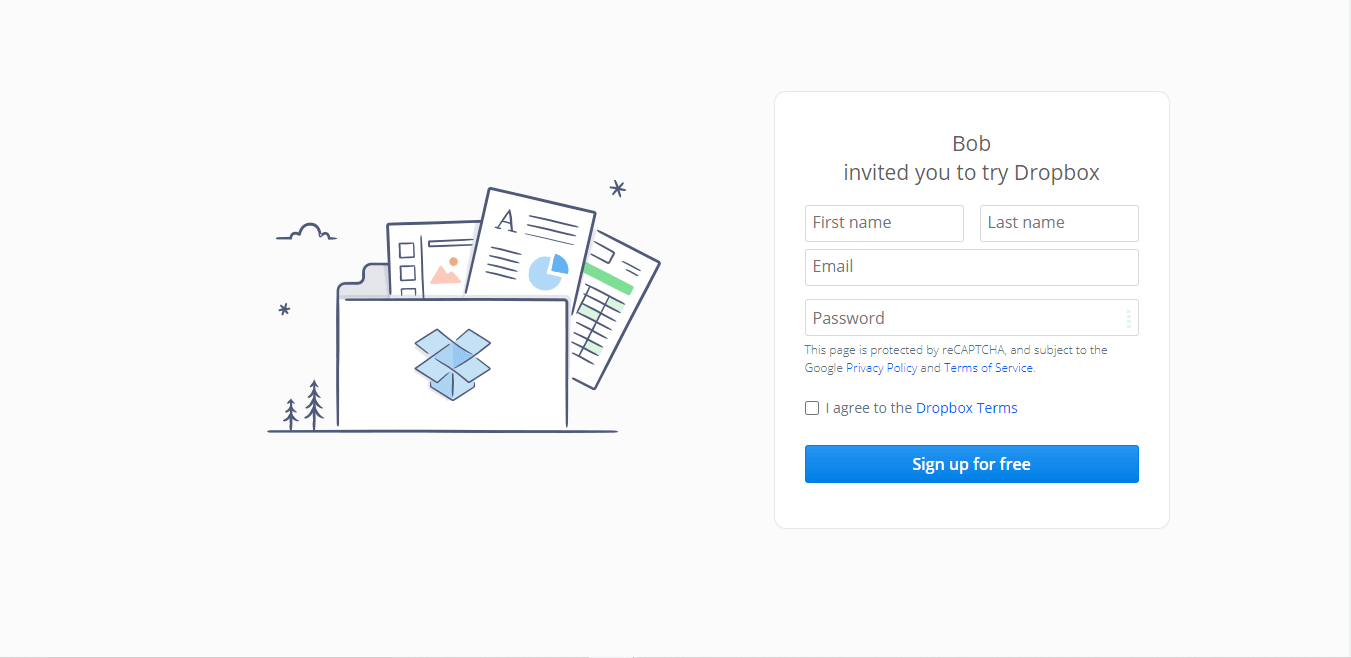Image resolution: width=1351 pixels, height=658 pixels.
Task: Click into the Last name field
Action: (x=1059, y=223)
